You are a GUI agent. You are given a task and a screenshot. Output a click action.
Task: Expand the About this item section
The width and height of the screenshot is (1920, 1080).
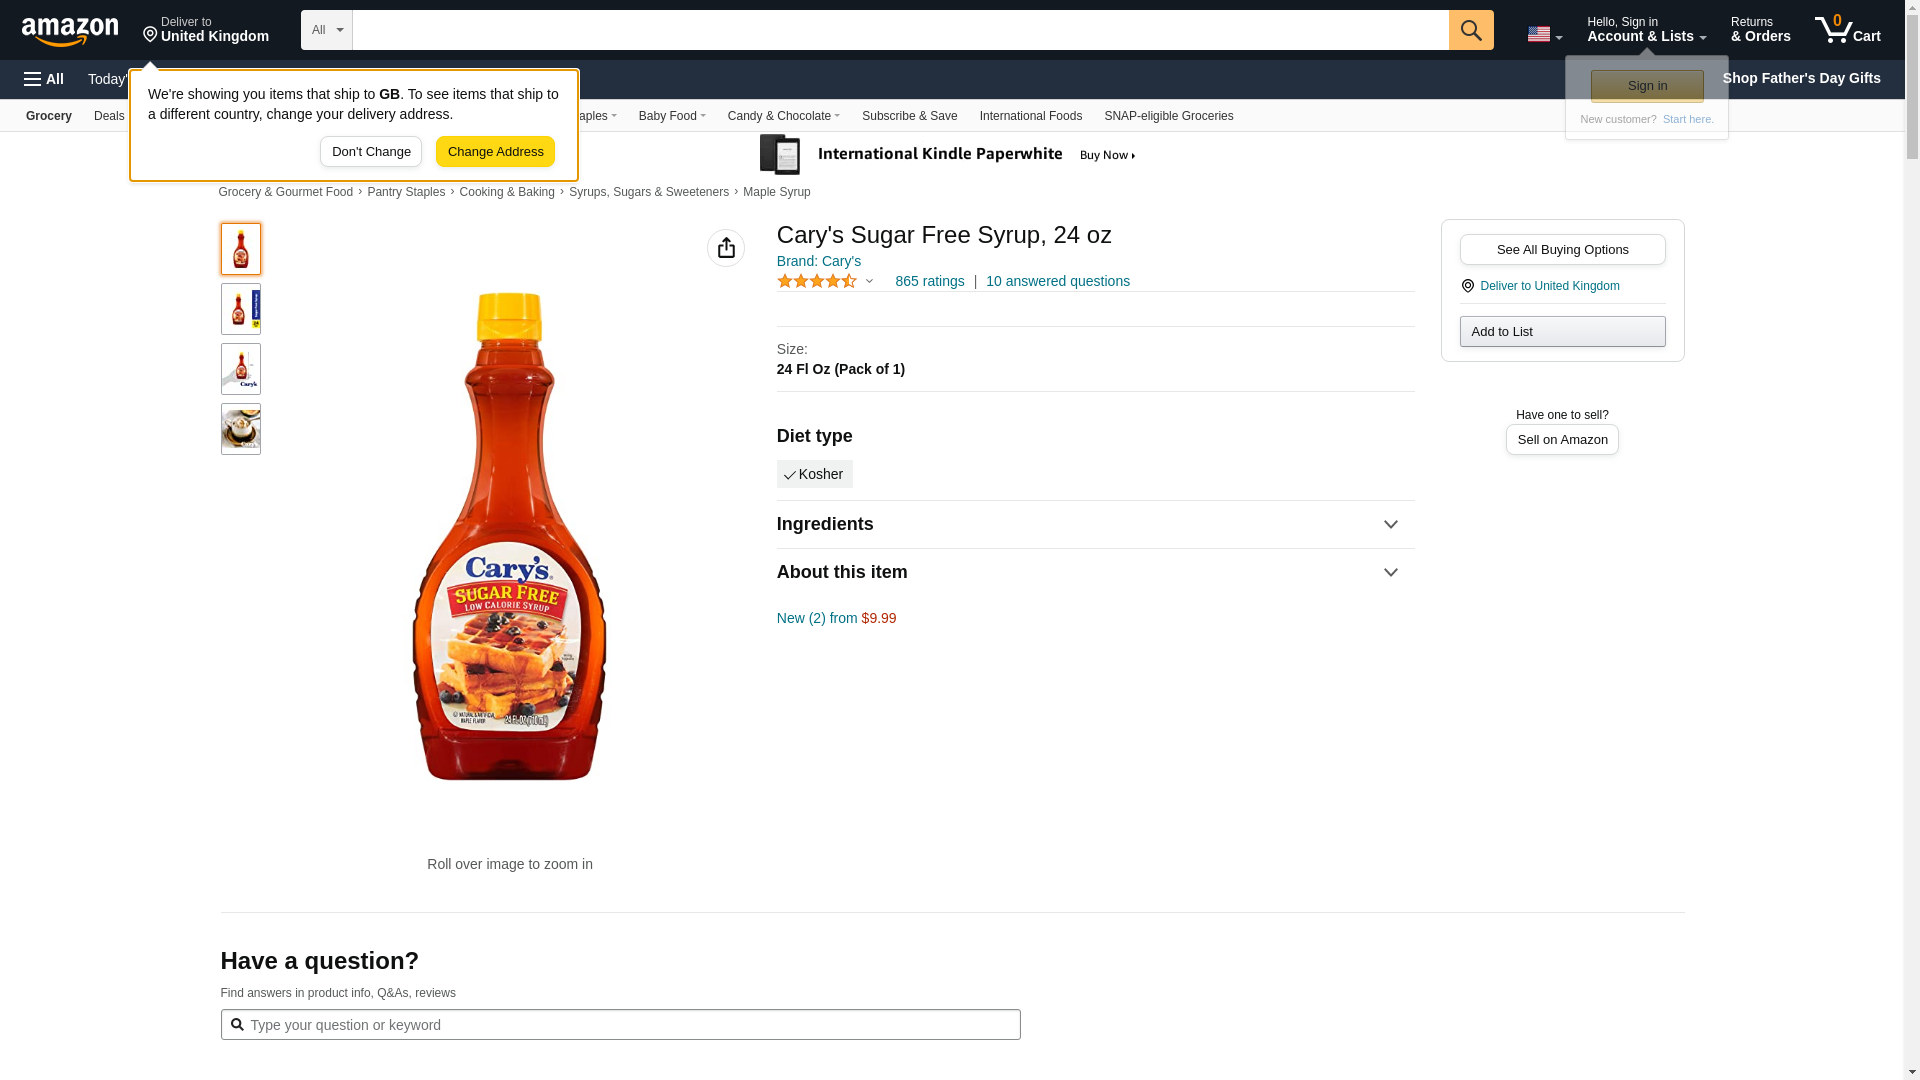tap(1095, 572)
